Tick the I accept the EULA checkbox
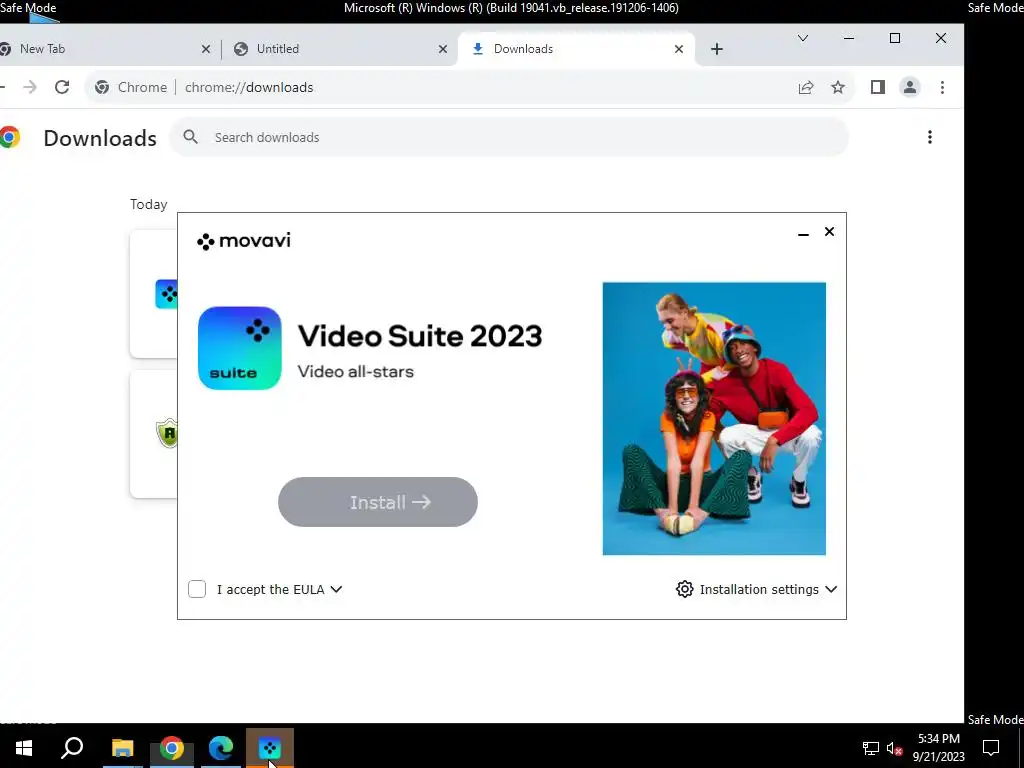 (197, 589)
